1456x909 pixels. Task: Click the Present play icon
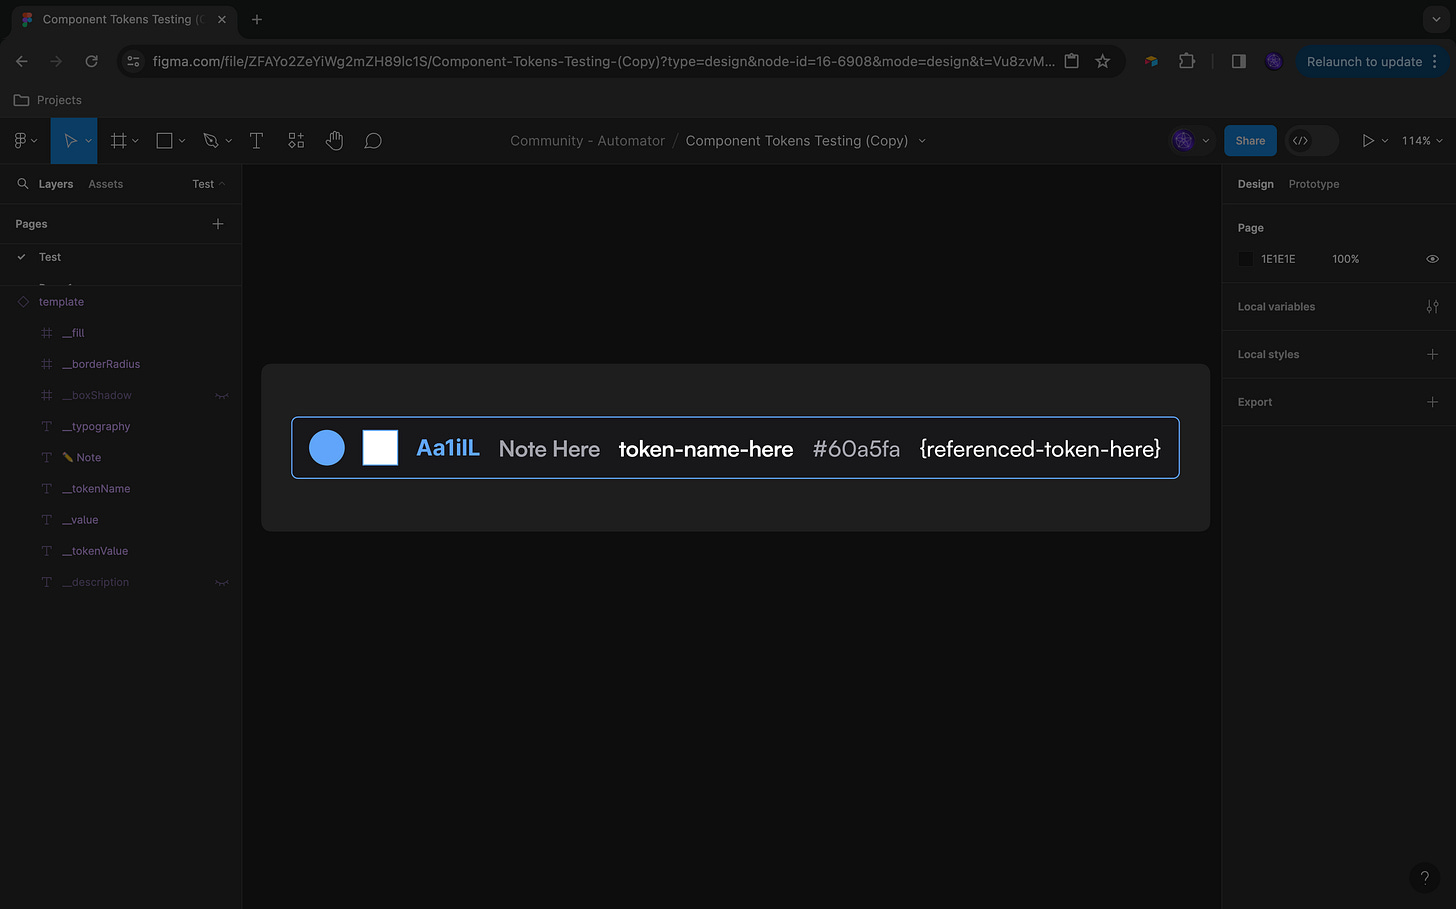(x=1368, y=141)
